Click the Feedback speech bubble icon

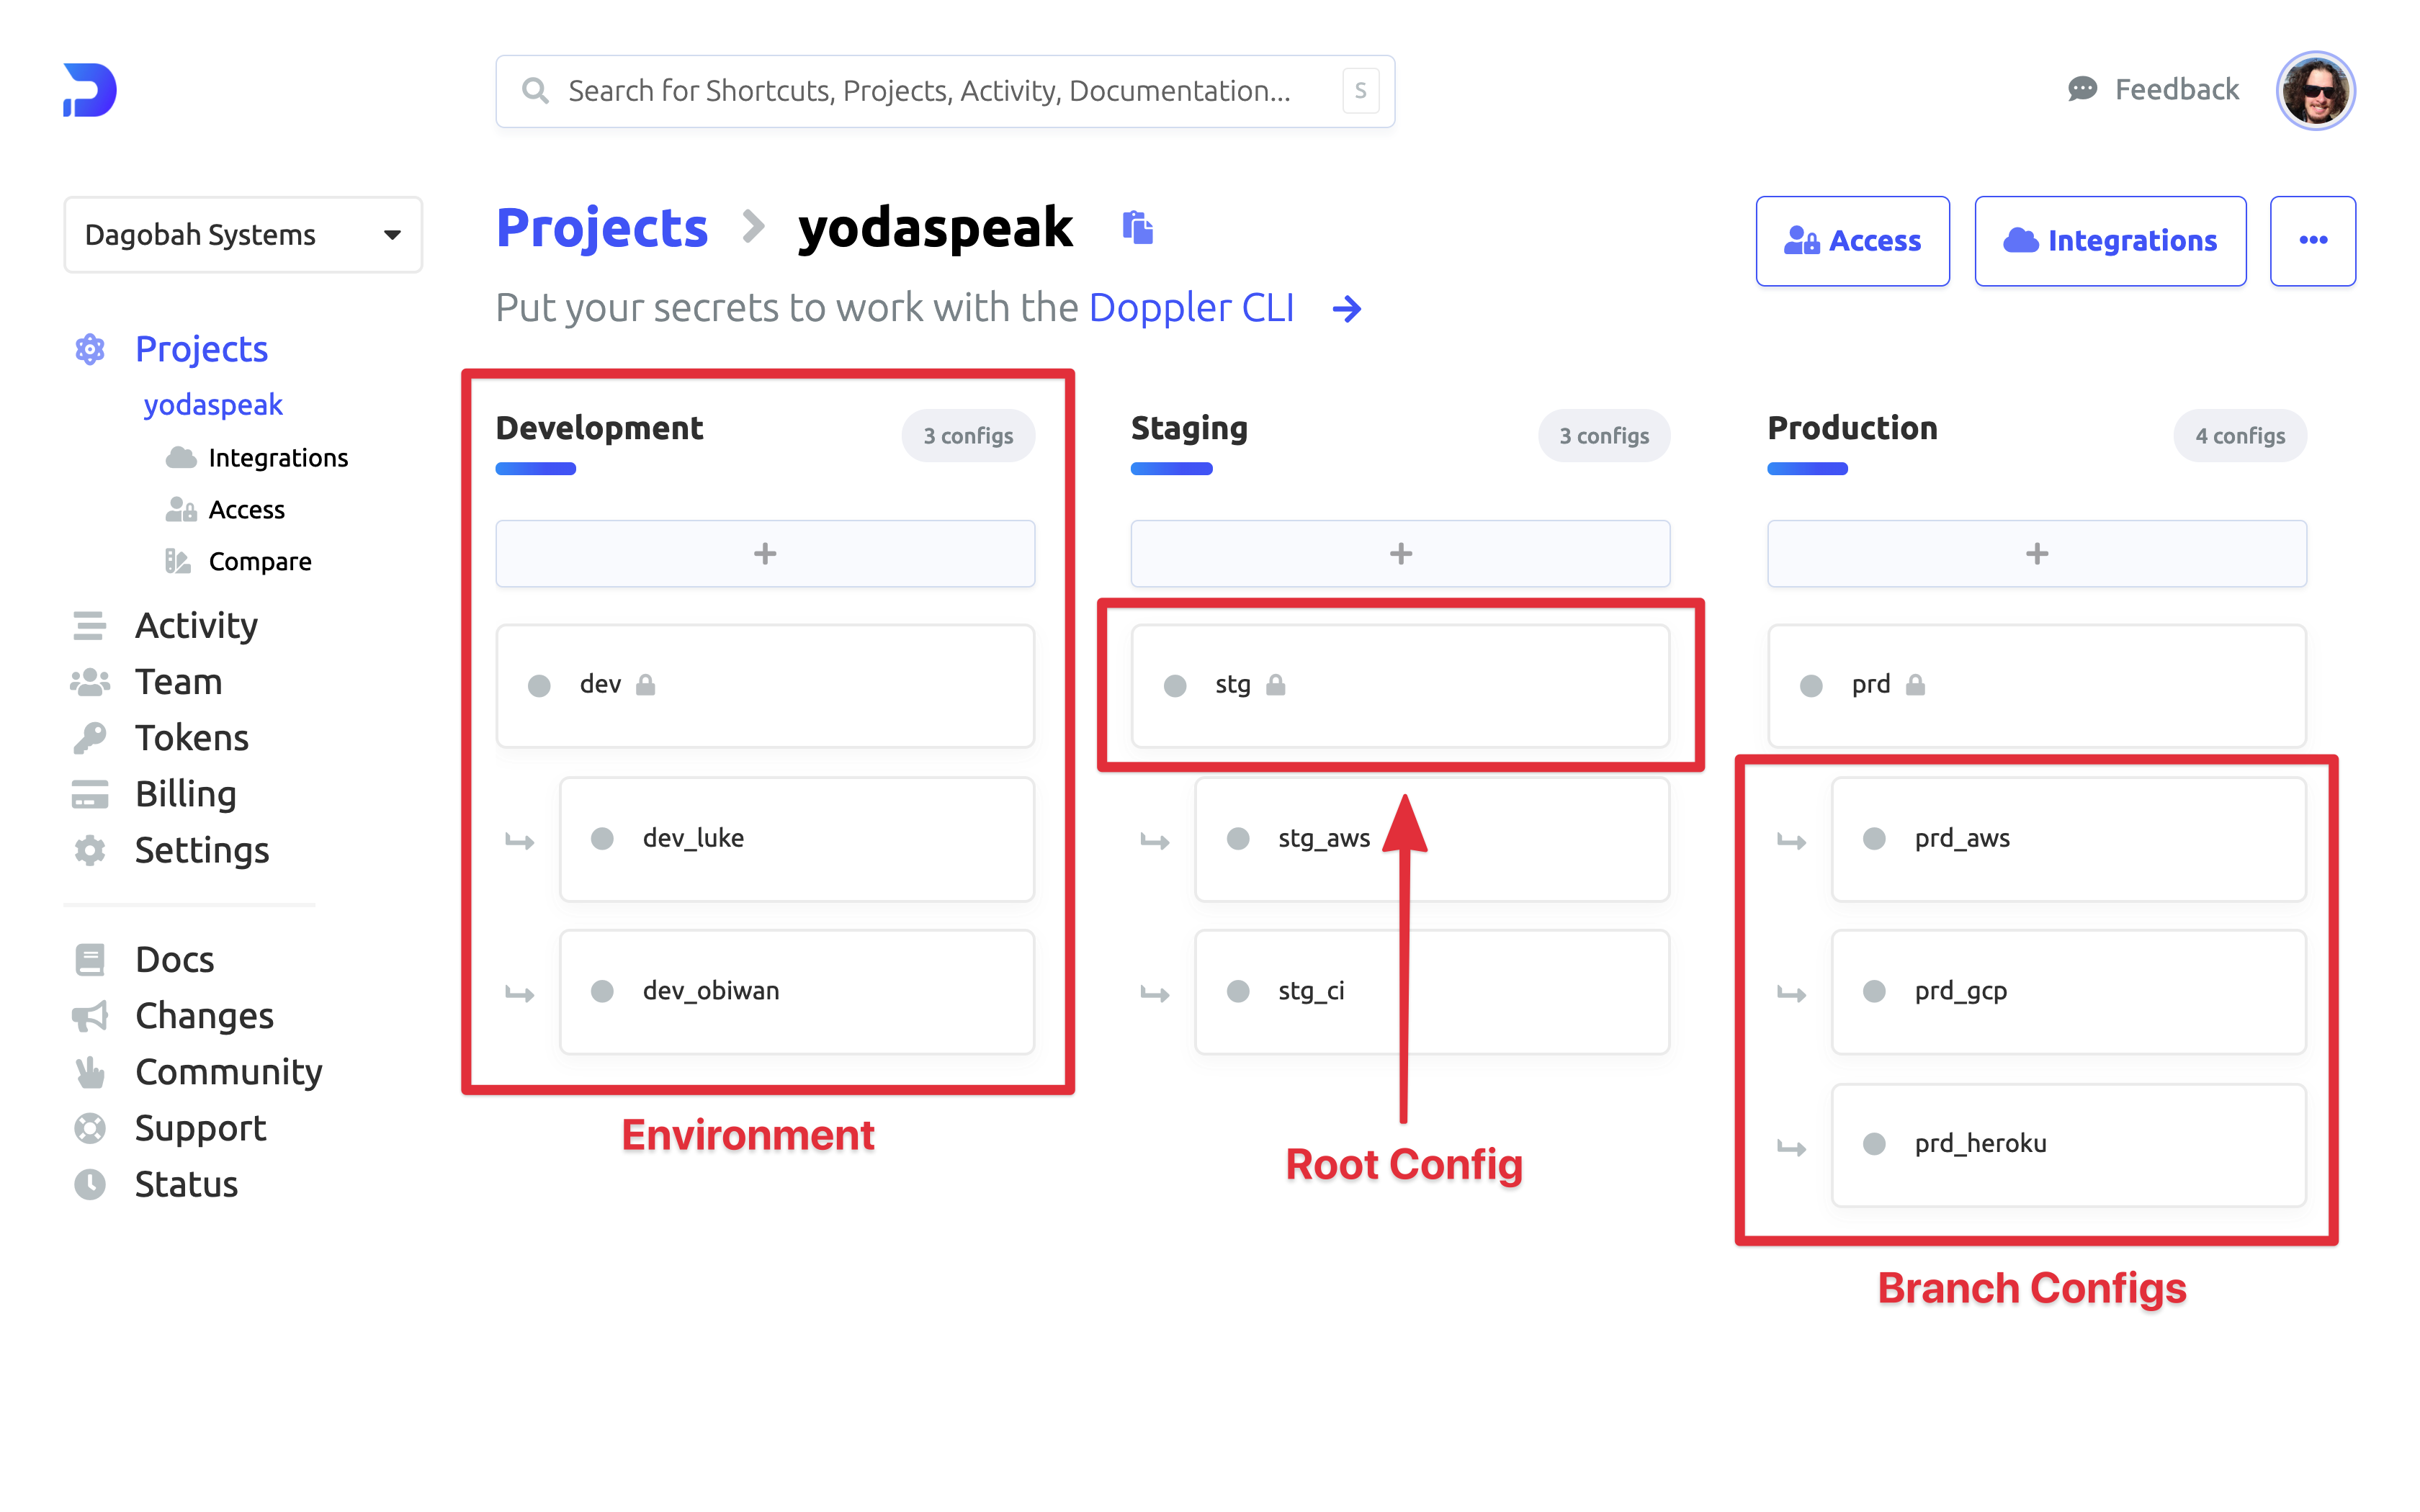(2082, 90)
